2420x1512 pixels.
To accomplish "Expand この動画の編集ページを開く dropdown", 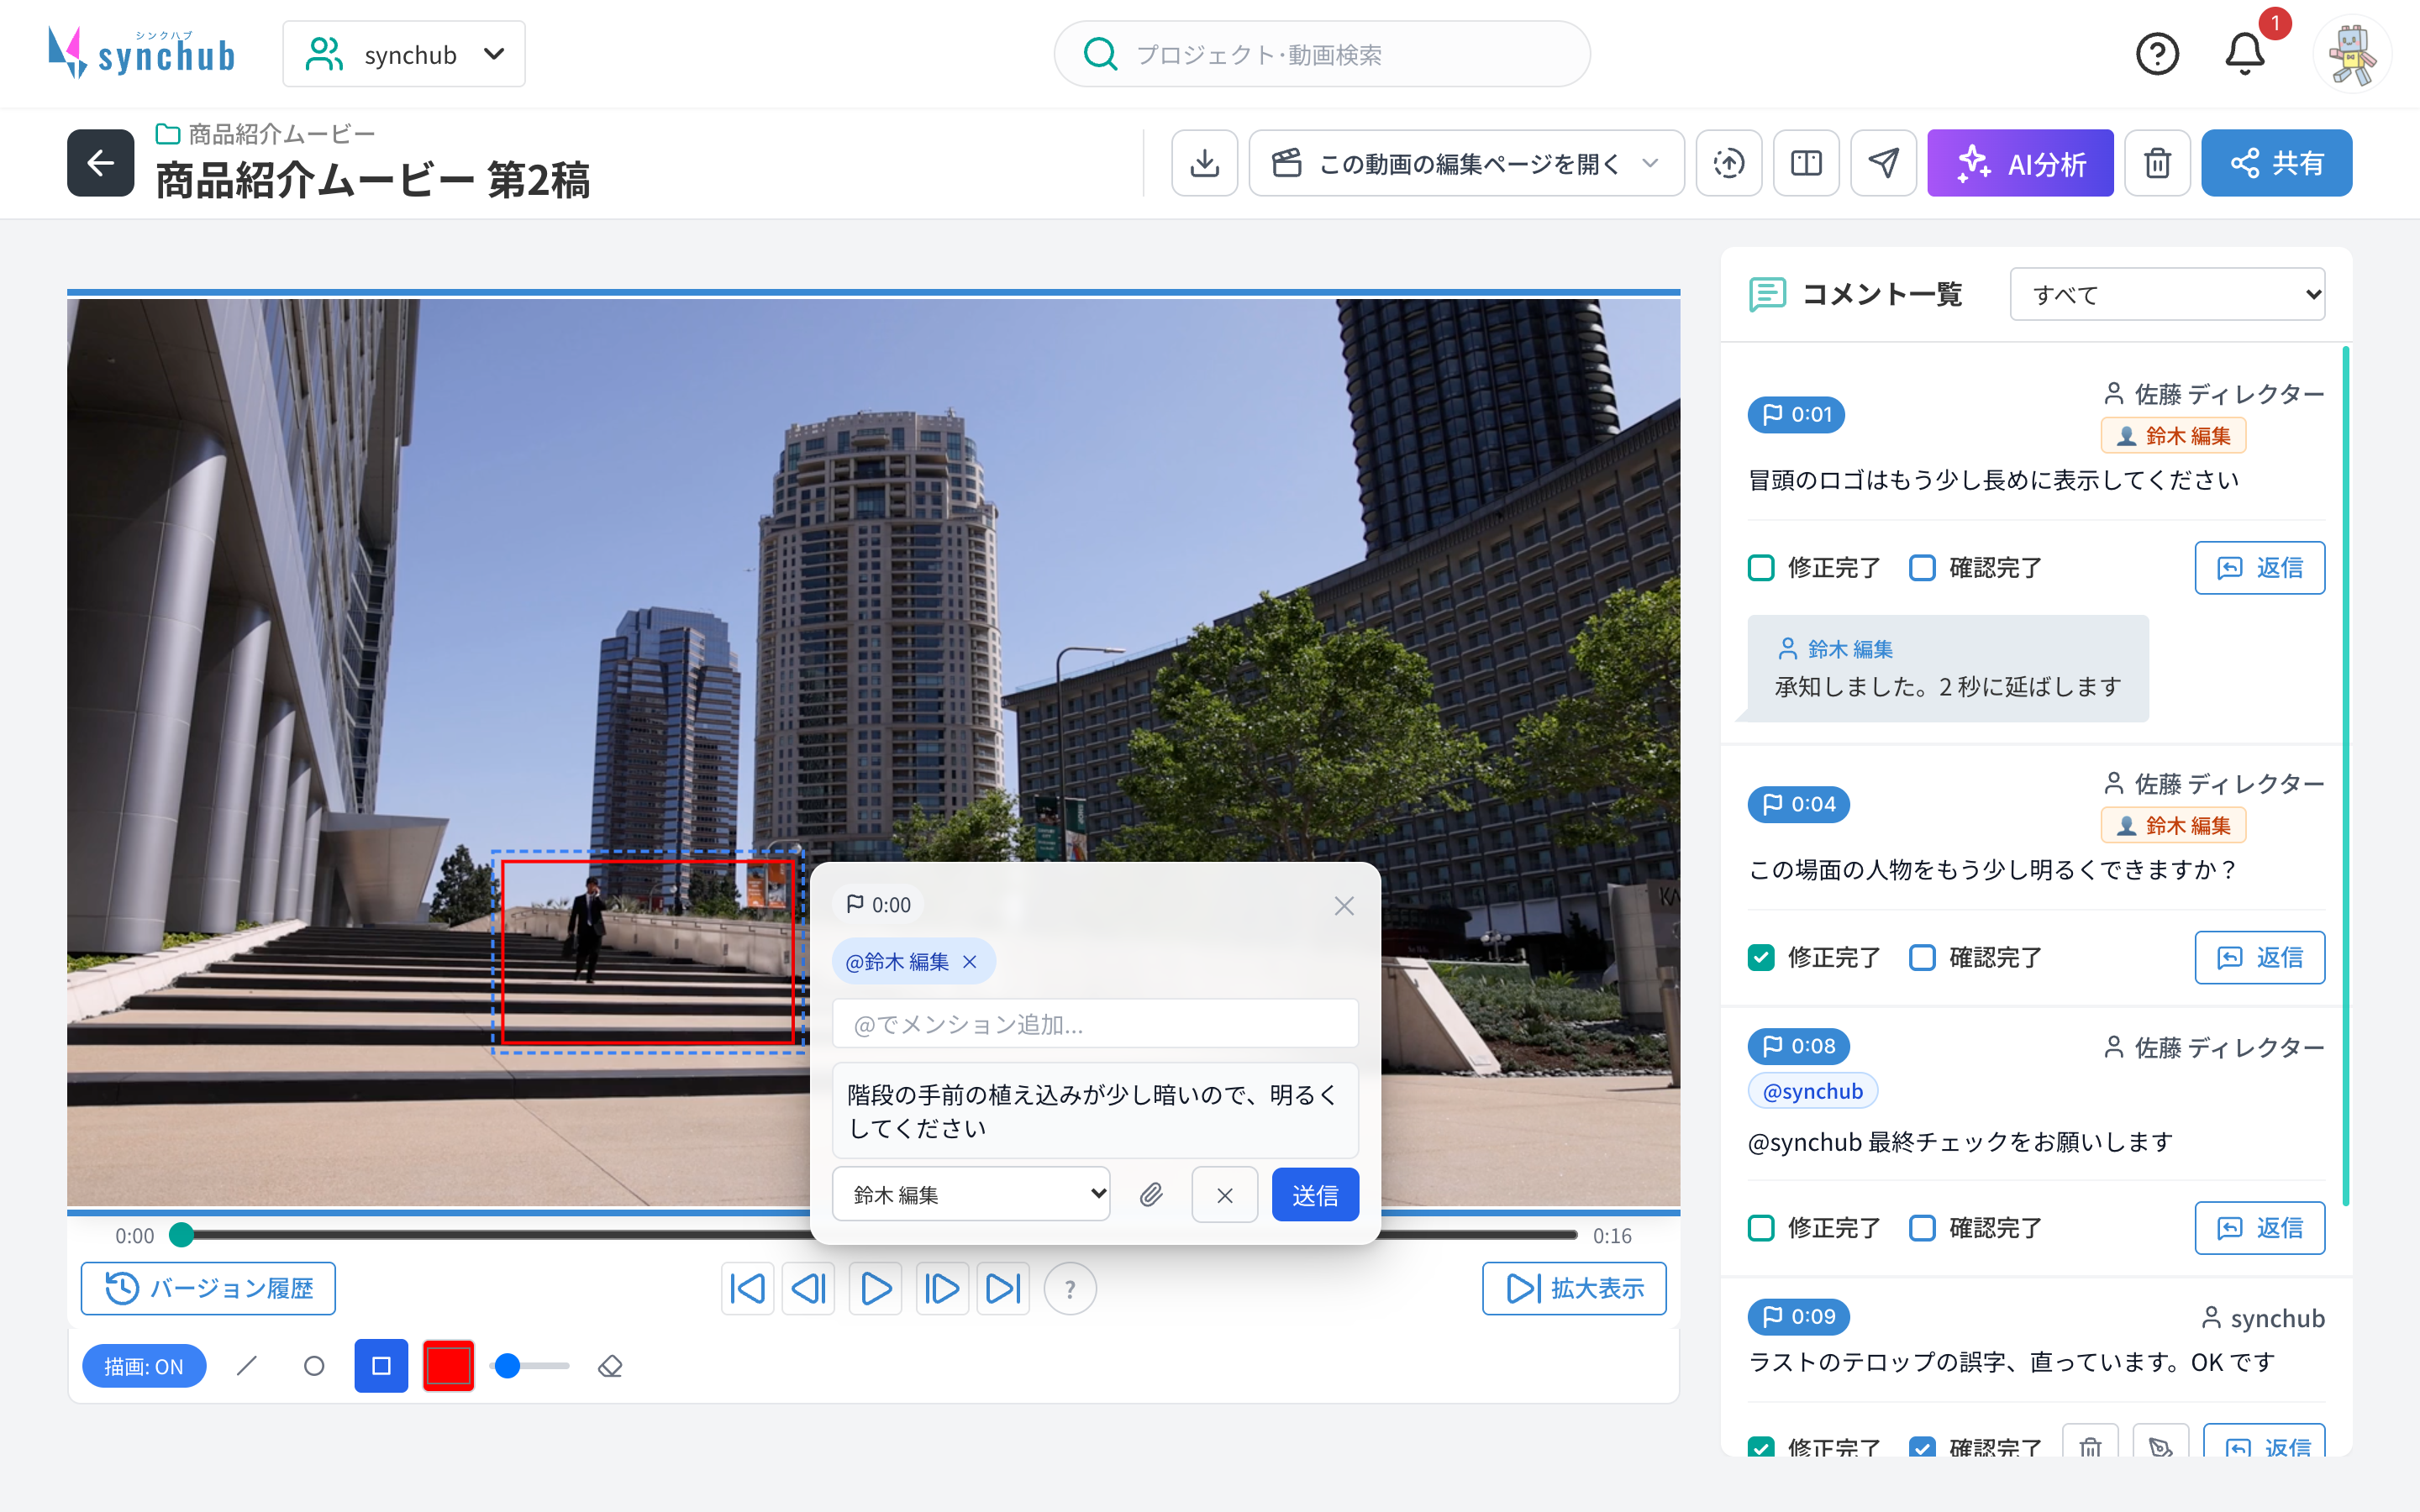I will pos(1466,163).
